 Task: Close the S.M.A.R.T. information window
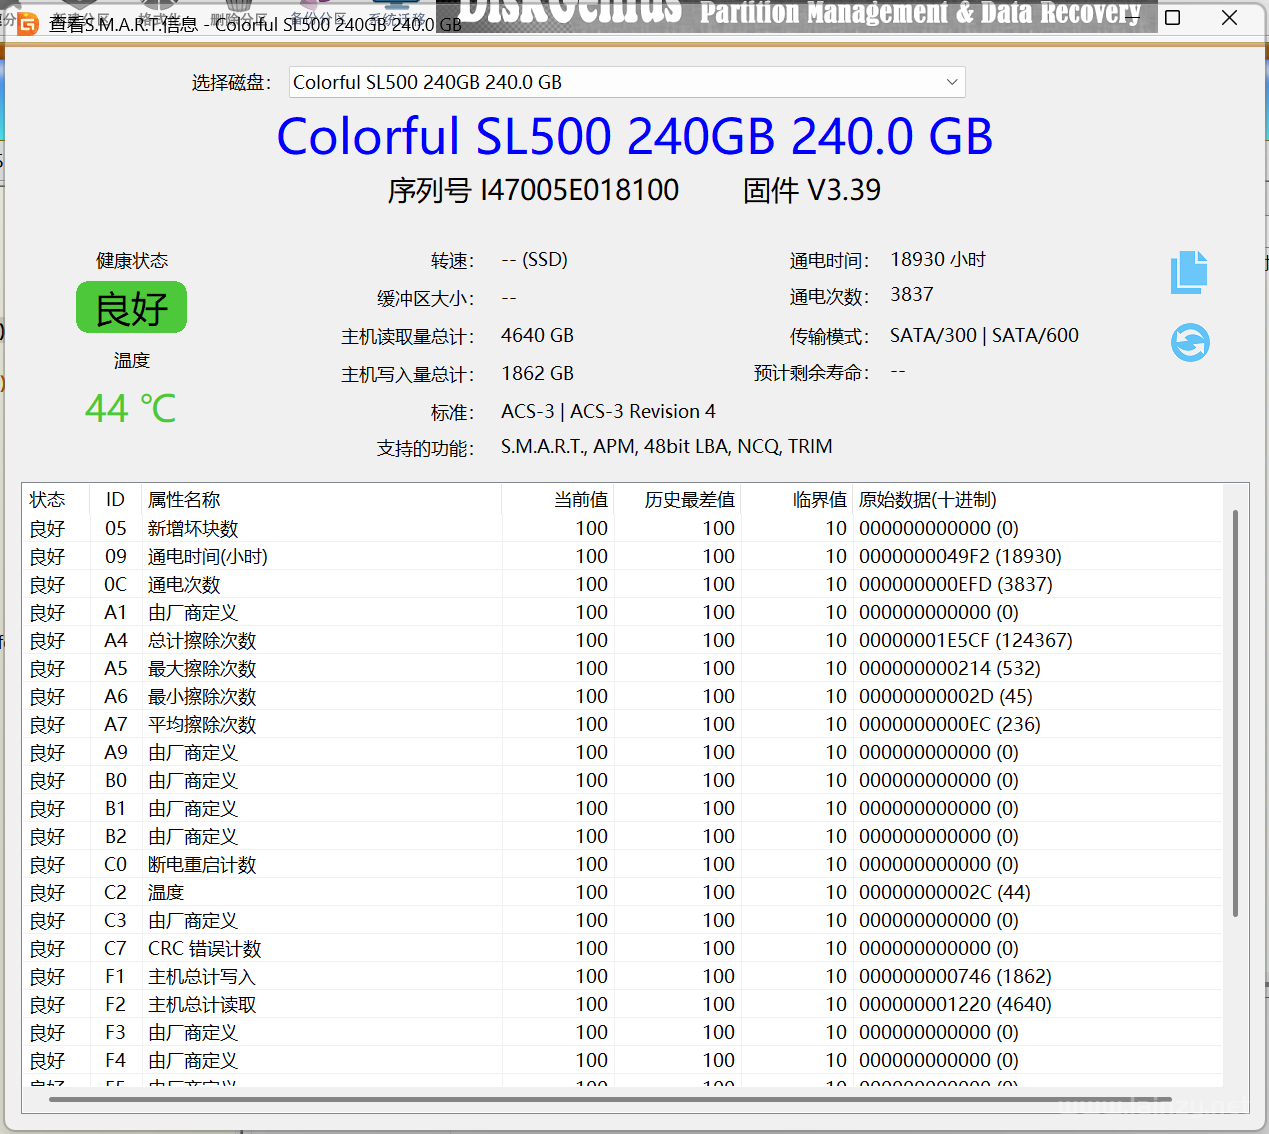coord(1229,18)
